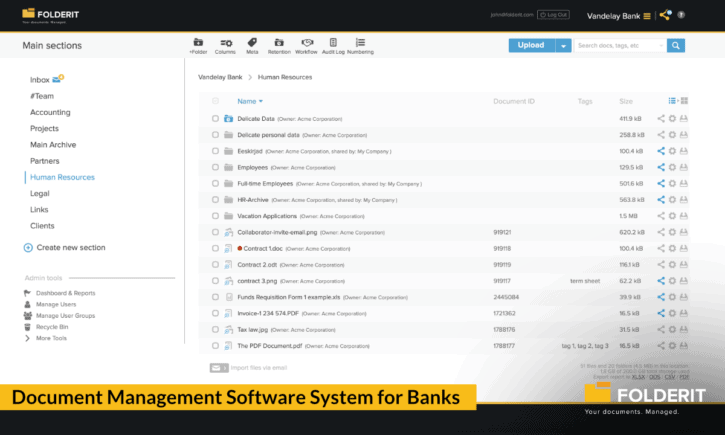Click the Log Out button

click(x=553, y=15)
